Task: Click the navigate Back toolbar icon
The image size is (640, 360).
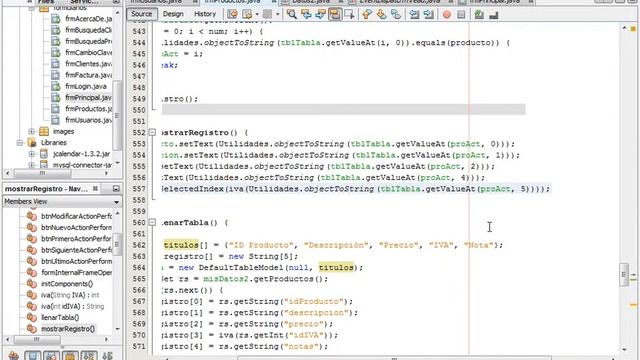Action: pos(247,14)
